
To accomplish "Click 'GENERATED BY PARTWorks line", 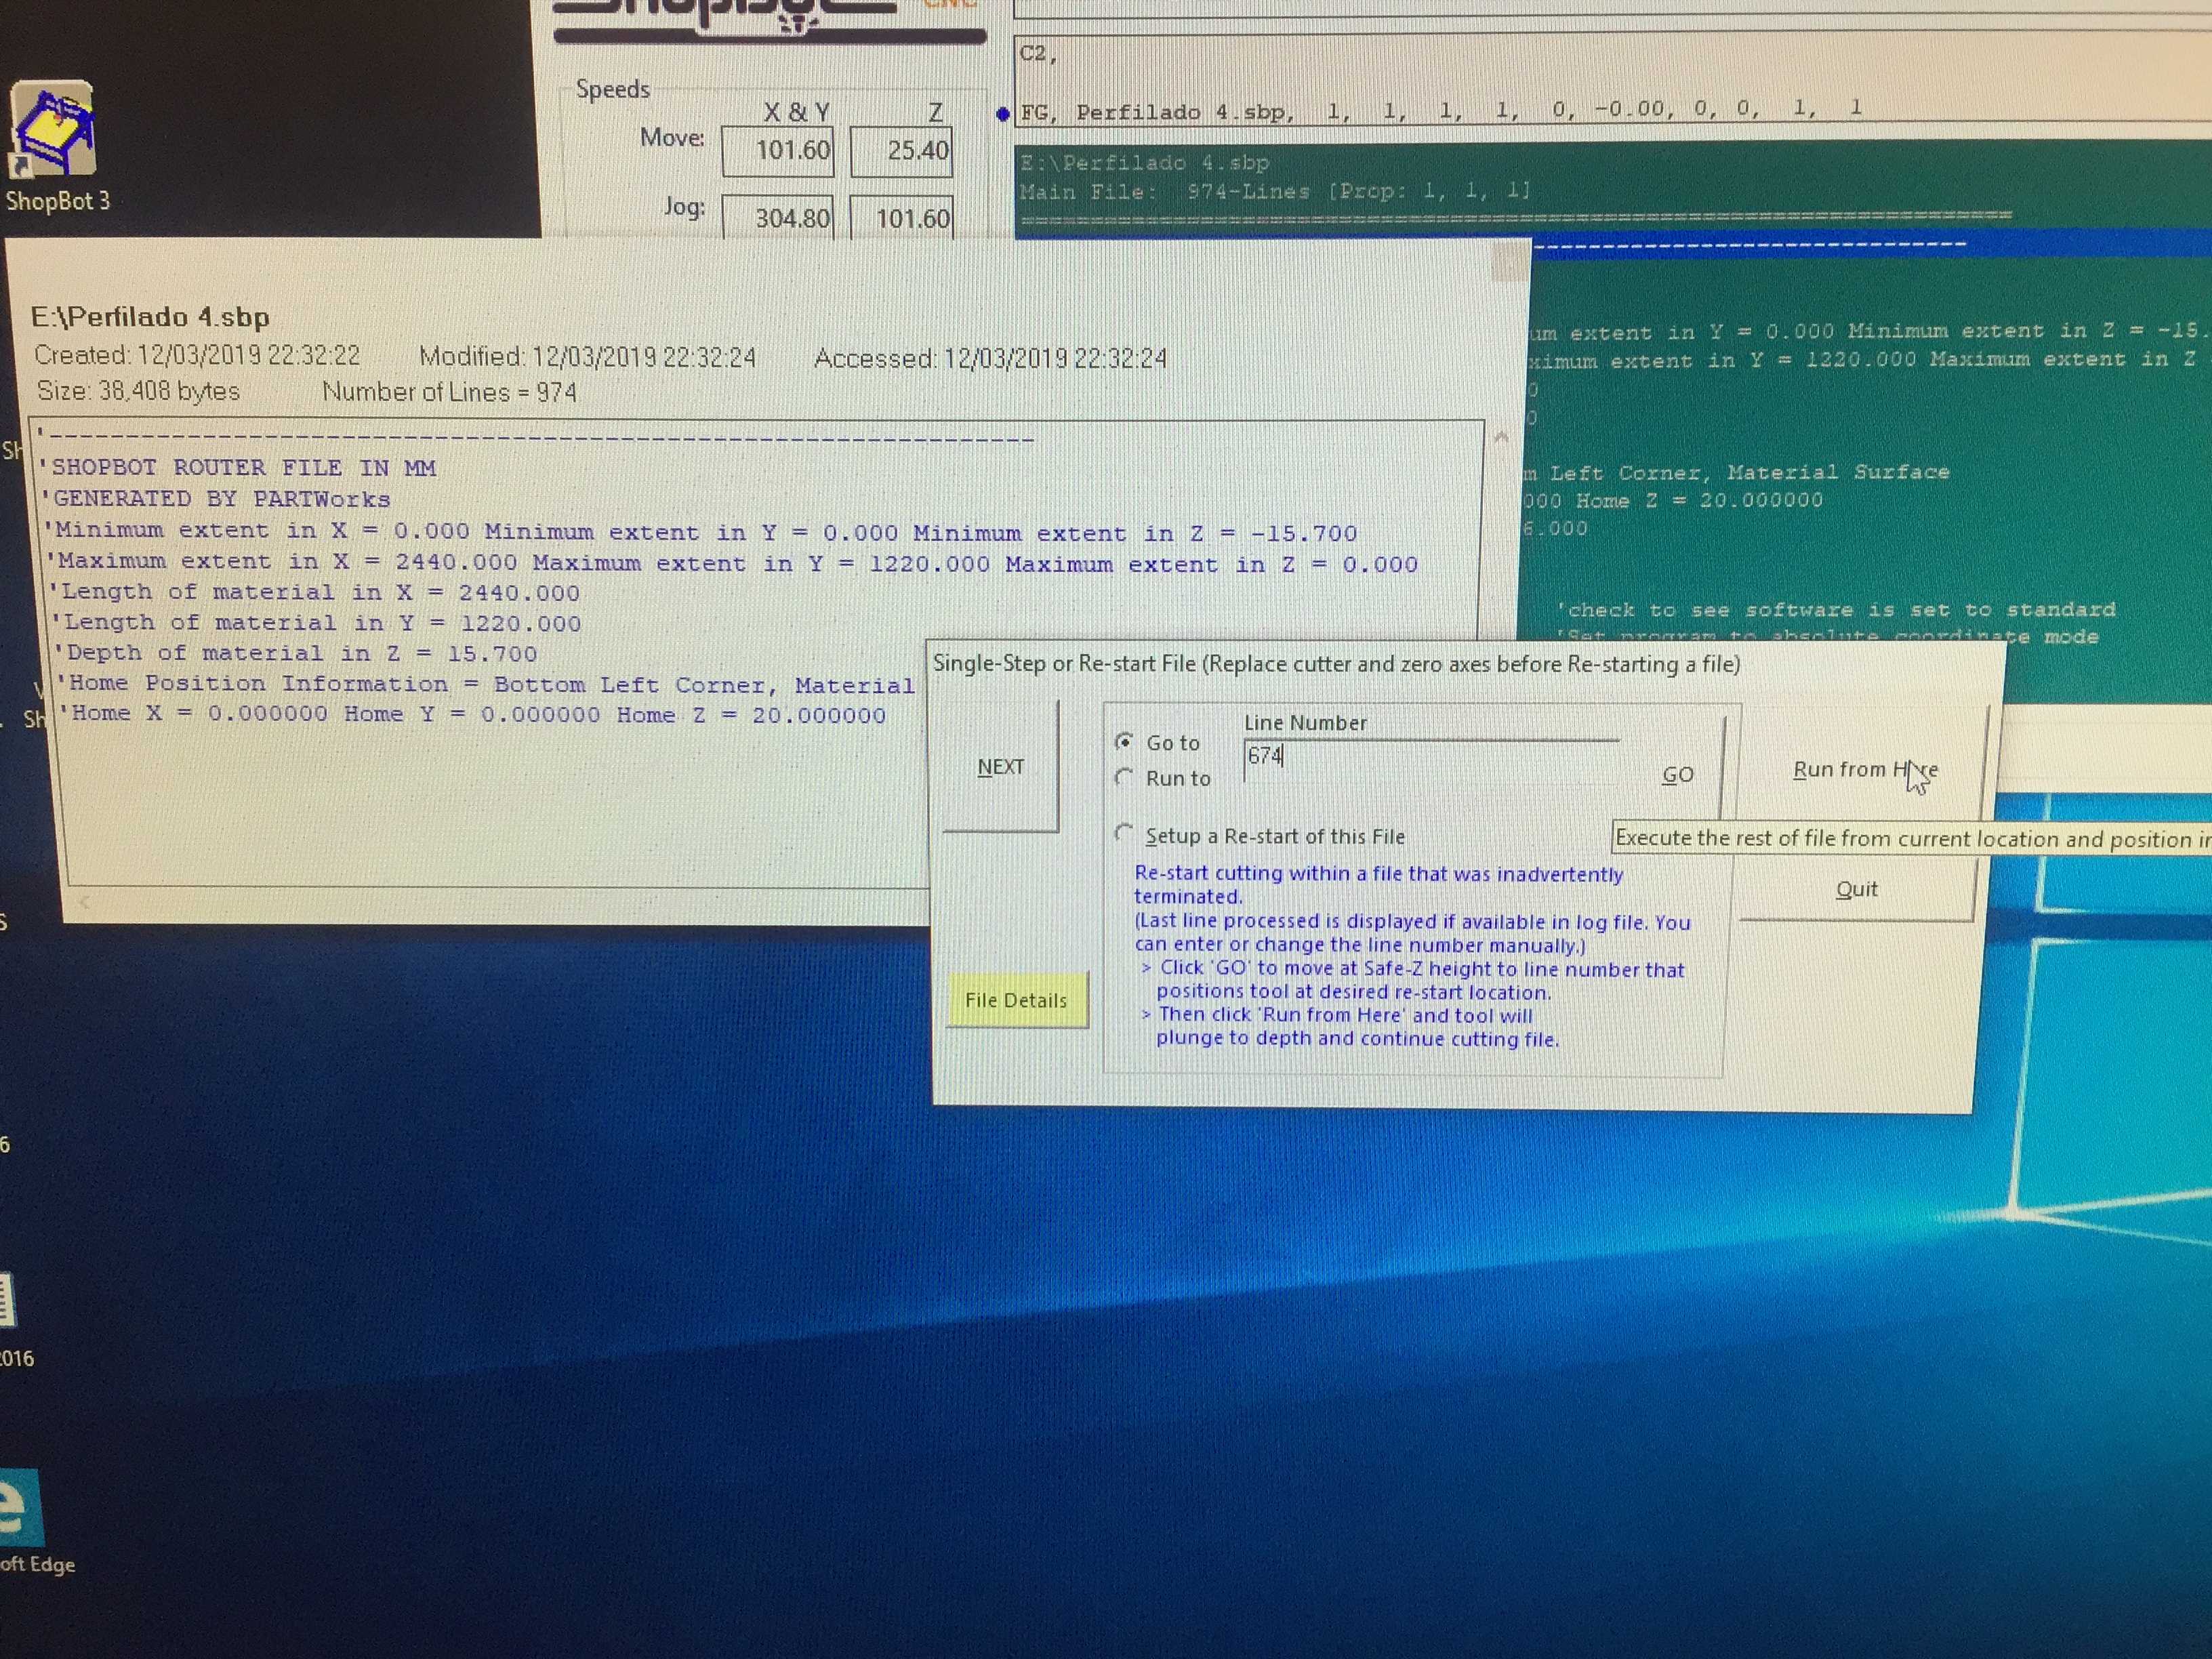I will [x=216, y=499].
